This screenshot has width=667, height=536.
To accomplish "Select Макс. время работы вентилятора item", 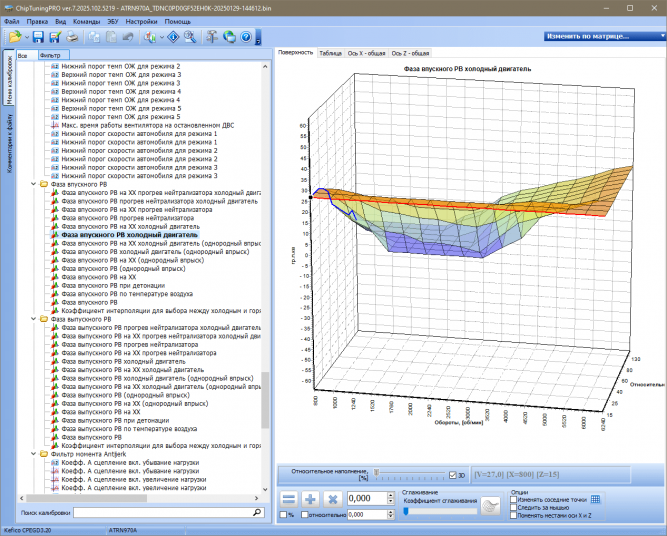I will pos(148,125).
